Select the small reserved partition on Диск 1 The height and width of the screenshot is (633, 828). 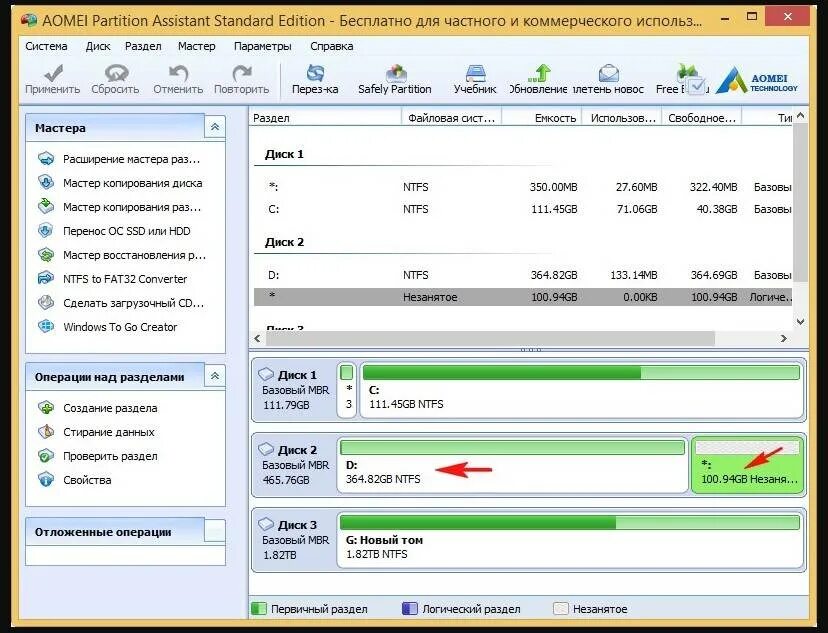click(347, 390)
